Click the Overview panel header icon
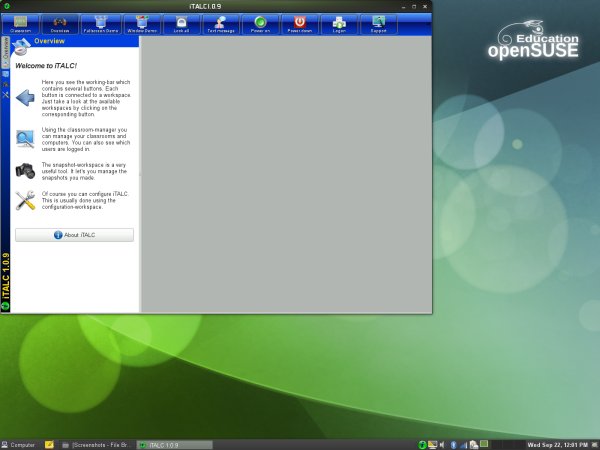This screenshot has height=450, width=600. [21, 46]
